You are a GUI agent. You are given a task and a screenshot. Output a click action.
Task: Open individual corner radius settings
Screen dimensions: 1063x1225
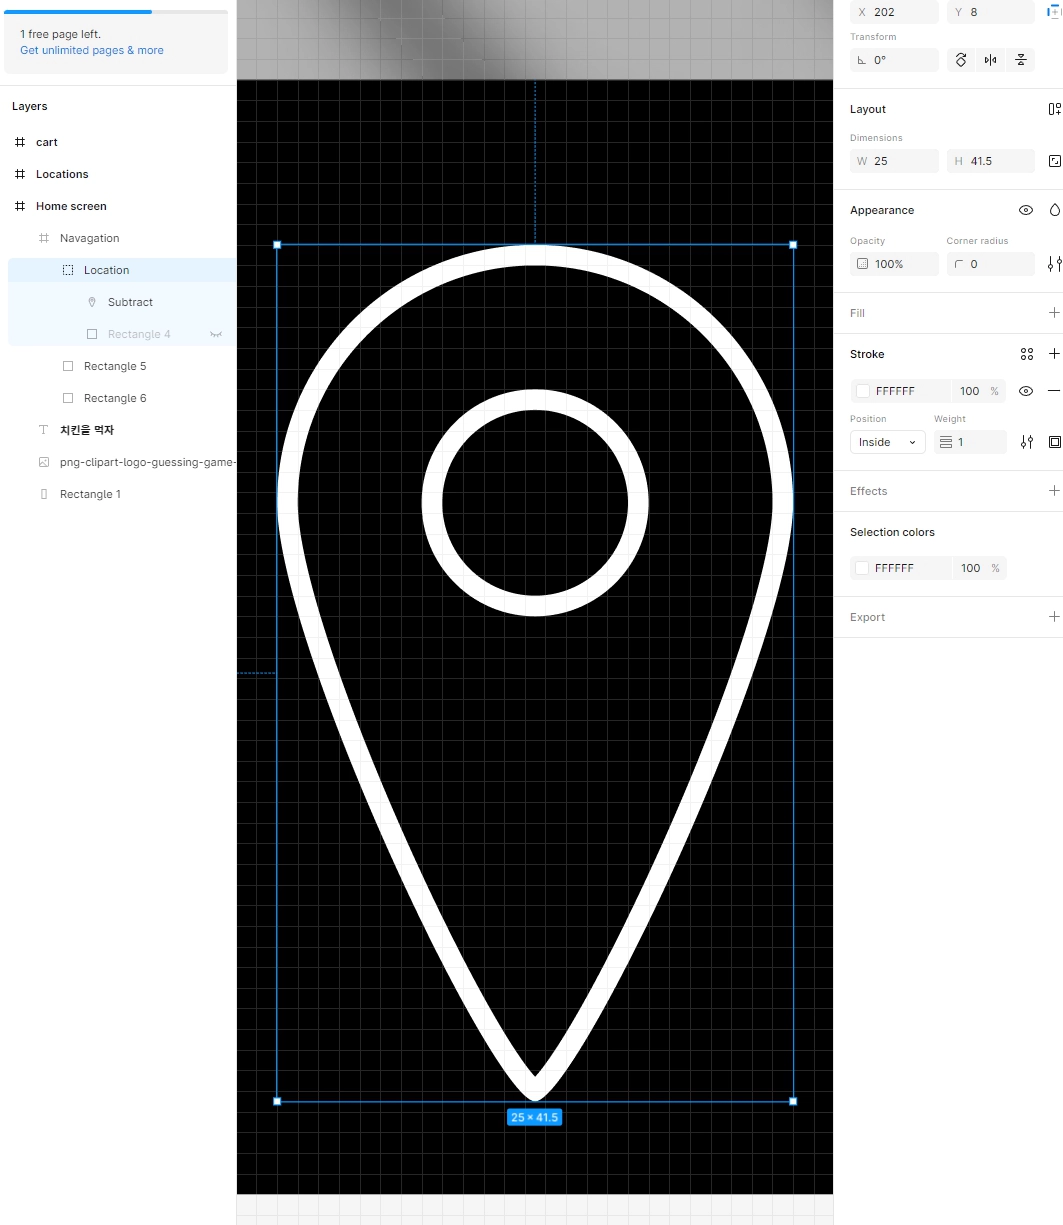click(x=1054, y=264)
